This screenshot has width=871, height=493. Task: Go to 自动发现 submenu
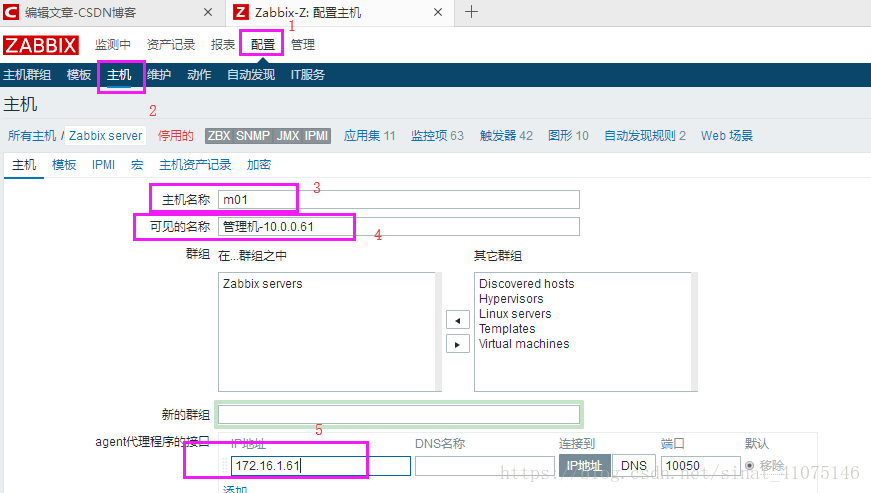(251, 74)
